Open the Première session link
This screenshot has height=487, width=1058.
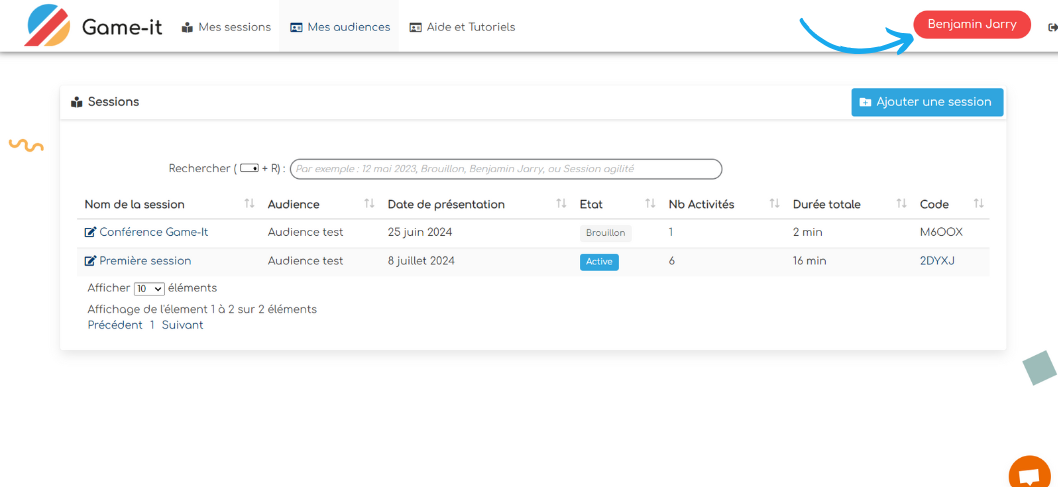pyautogui.click(x=145, y=260)
